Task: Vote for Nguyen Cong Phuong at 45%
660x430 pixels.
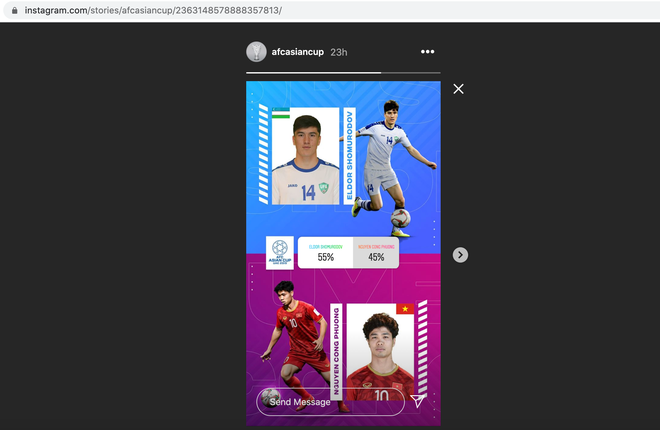Action: point(376,253)
